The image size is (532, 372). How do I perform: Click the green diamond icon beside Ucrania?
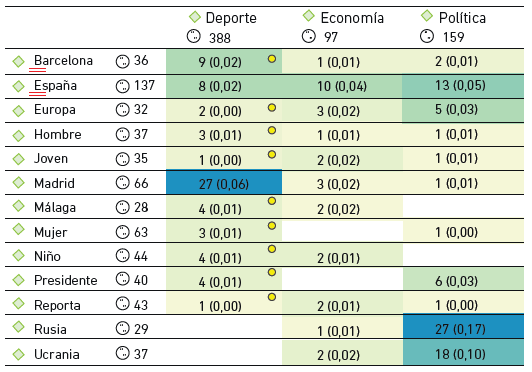[19, 354]
